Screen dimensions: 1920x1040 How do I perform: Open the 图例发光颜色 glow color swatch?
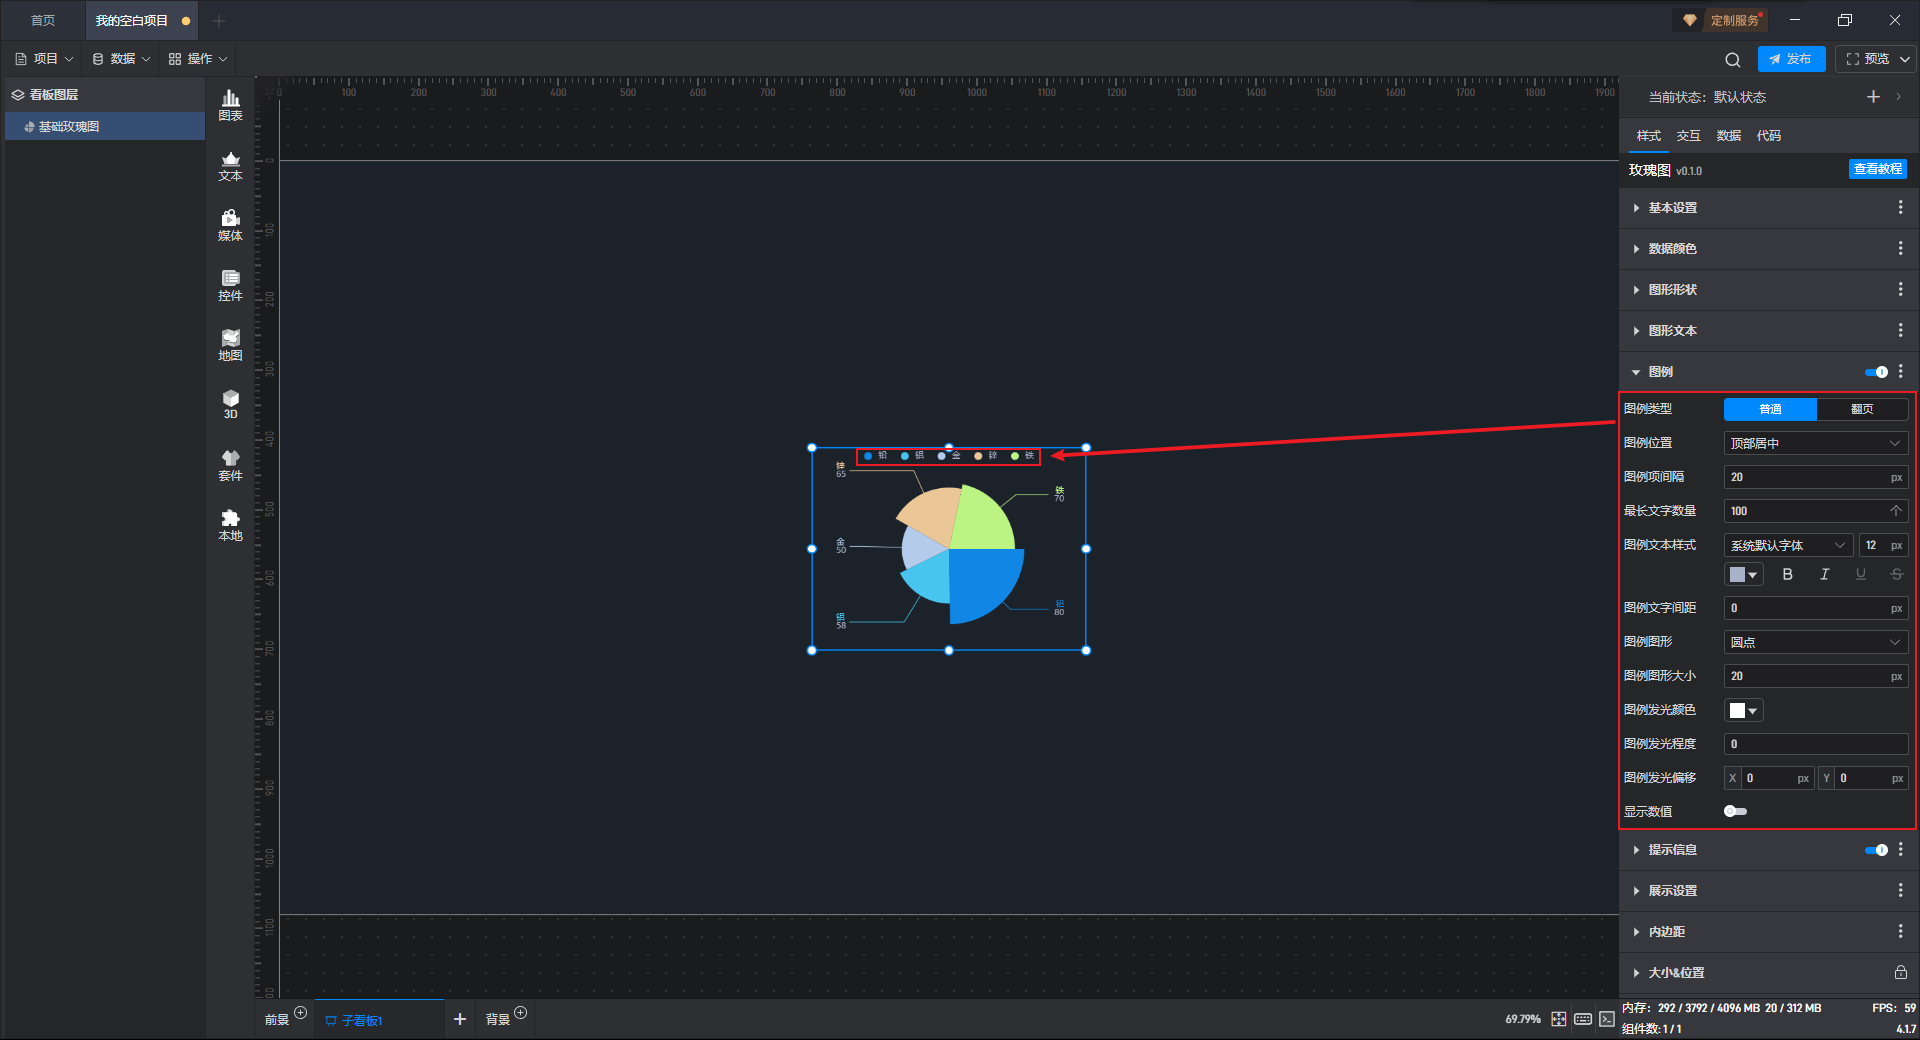pos(1743,710)
